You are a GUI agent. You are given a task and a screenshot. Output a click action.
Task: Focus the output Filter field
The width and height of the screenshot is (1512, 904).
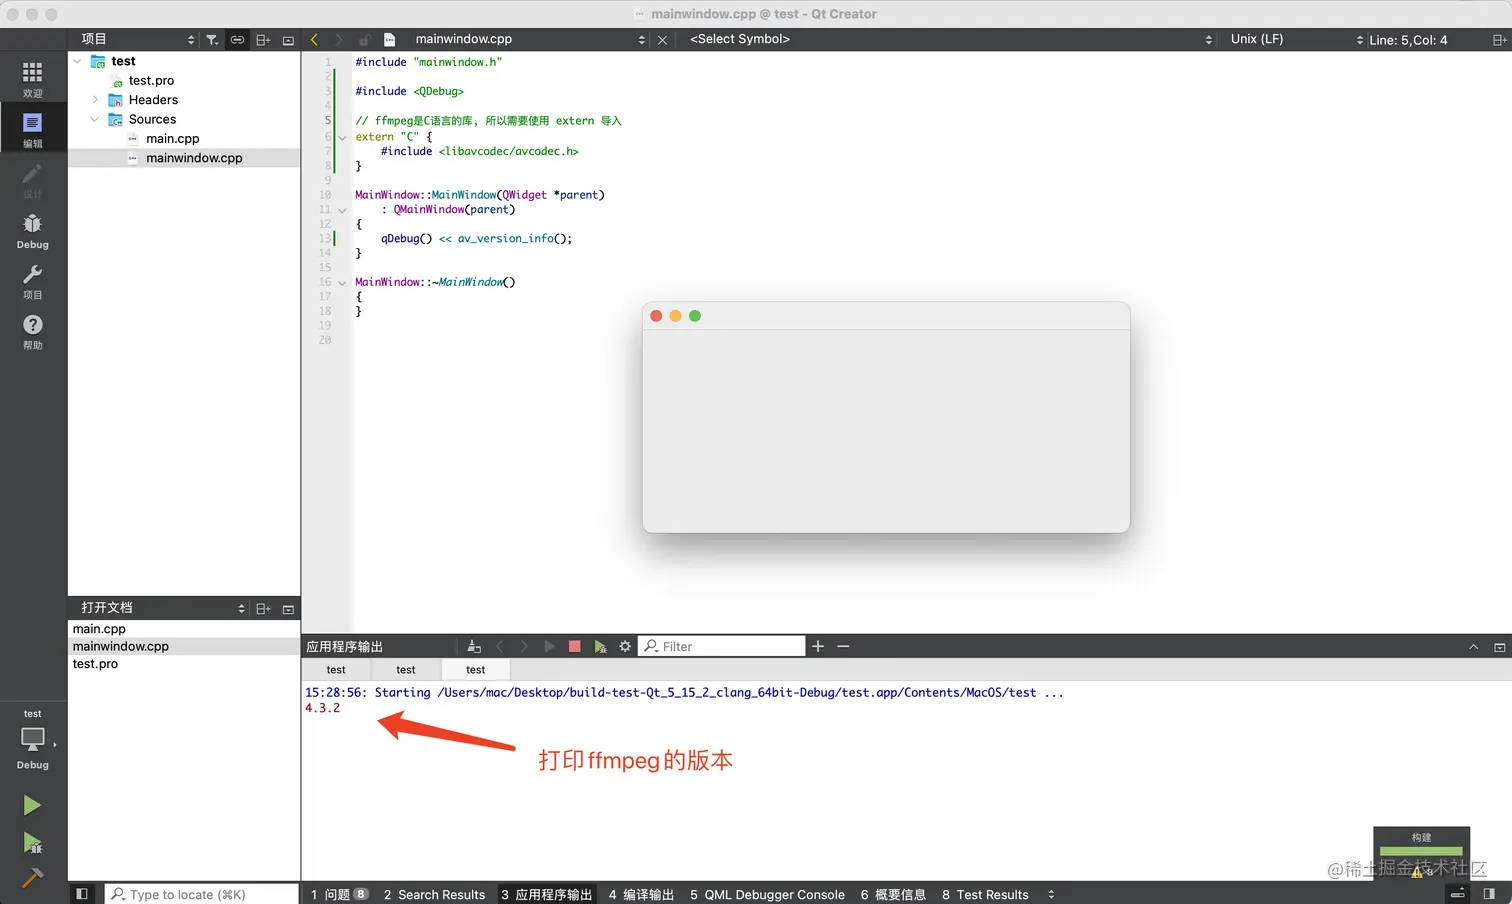[x=722, y=647]
